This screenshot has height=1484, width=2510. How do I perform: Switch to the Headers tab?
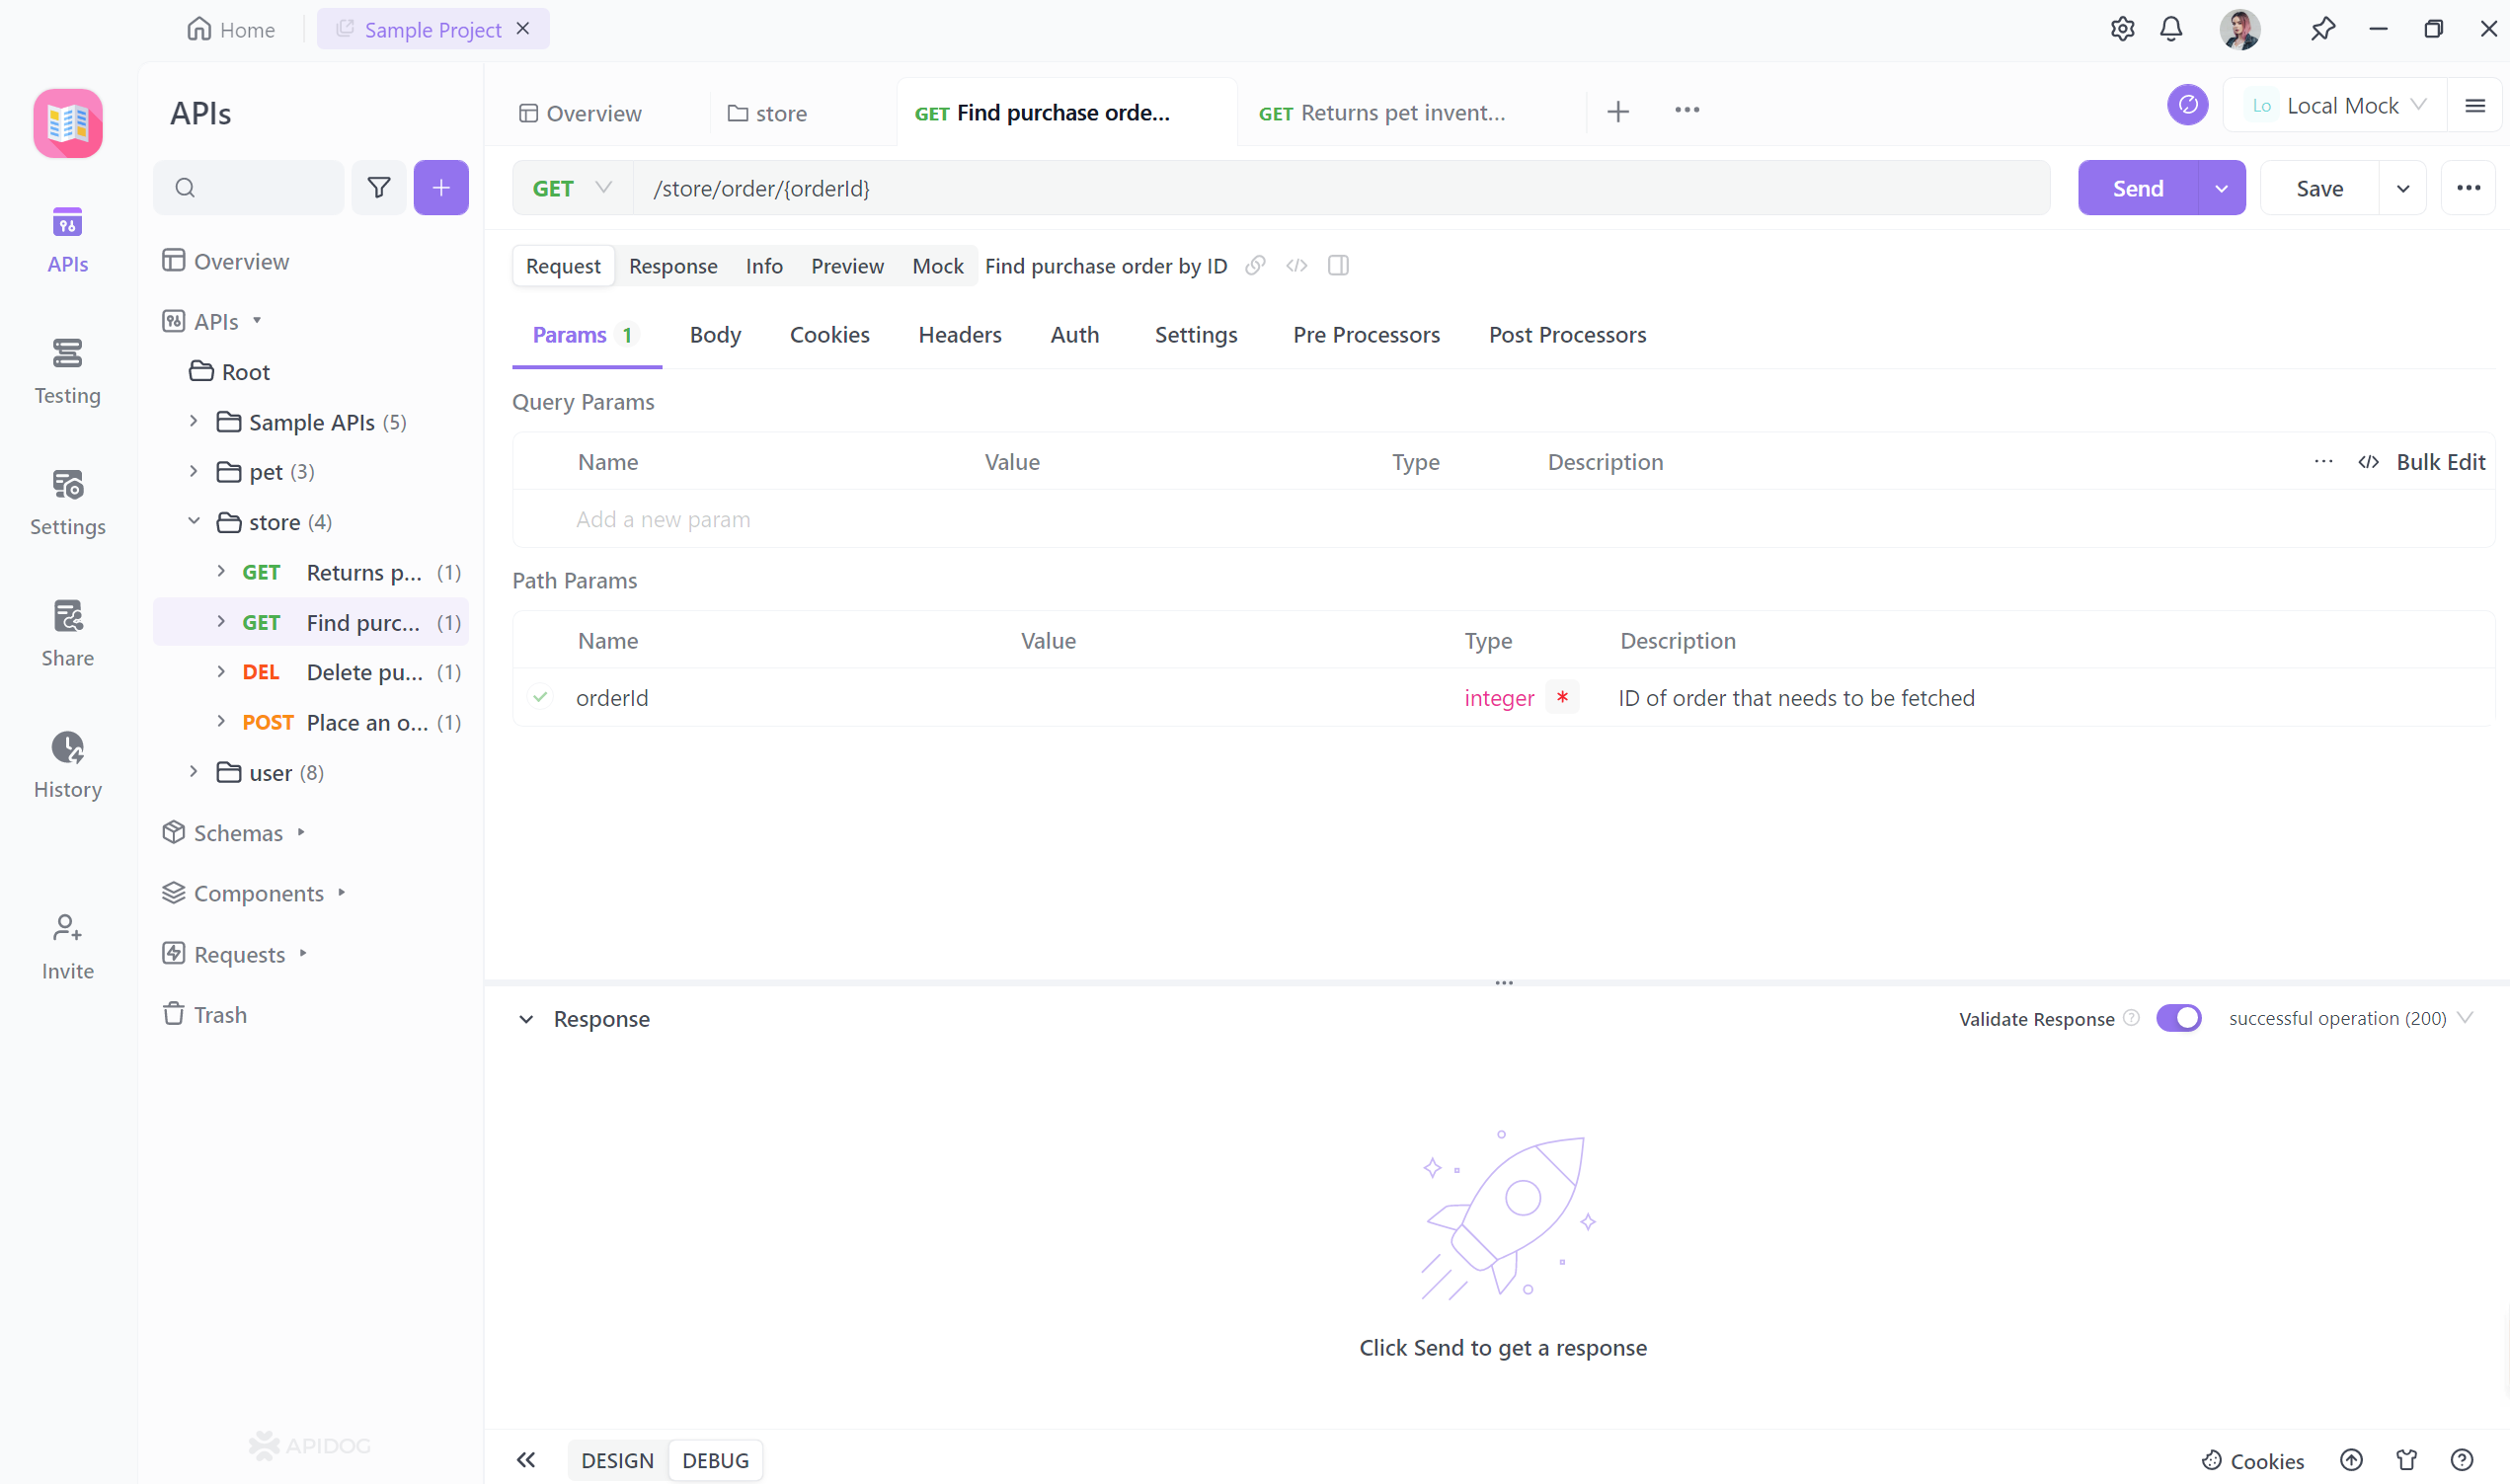coord(959,334)
